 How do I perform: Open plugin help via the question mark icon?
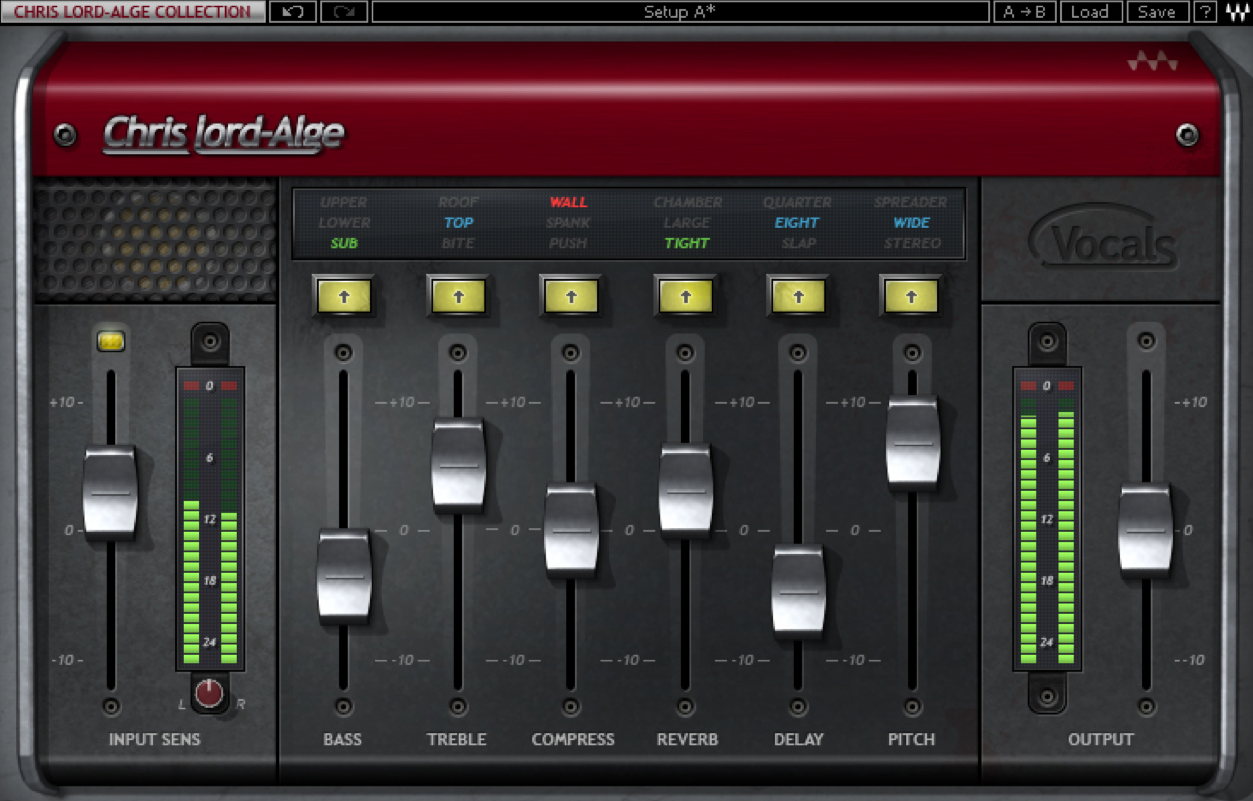coord(1206,12)
